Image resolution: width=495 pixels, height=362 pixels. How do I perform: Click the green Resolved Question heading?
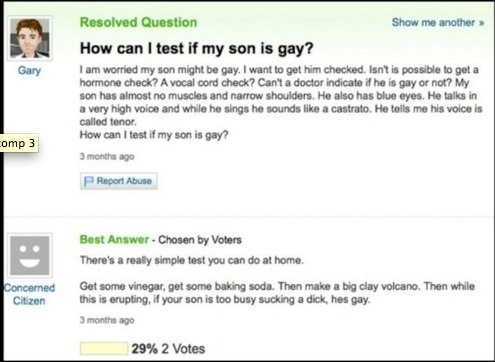(138, 22)
